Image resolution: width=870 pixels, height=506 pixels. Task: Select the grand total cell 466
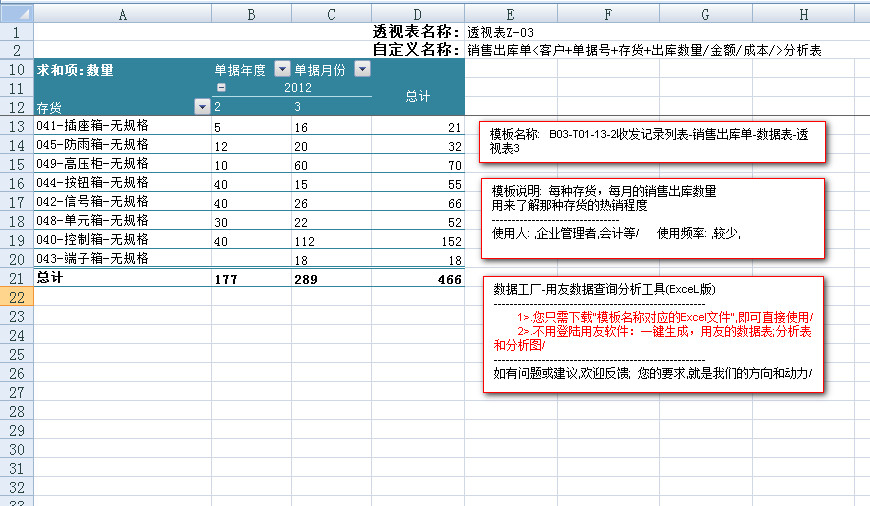418,279
